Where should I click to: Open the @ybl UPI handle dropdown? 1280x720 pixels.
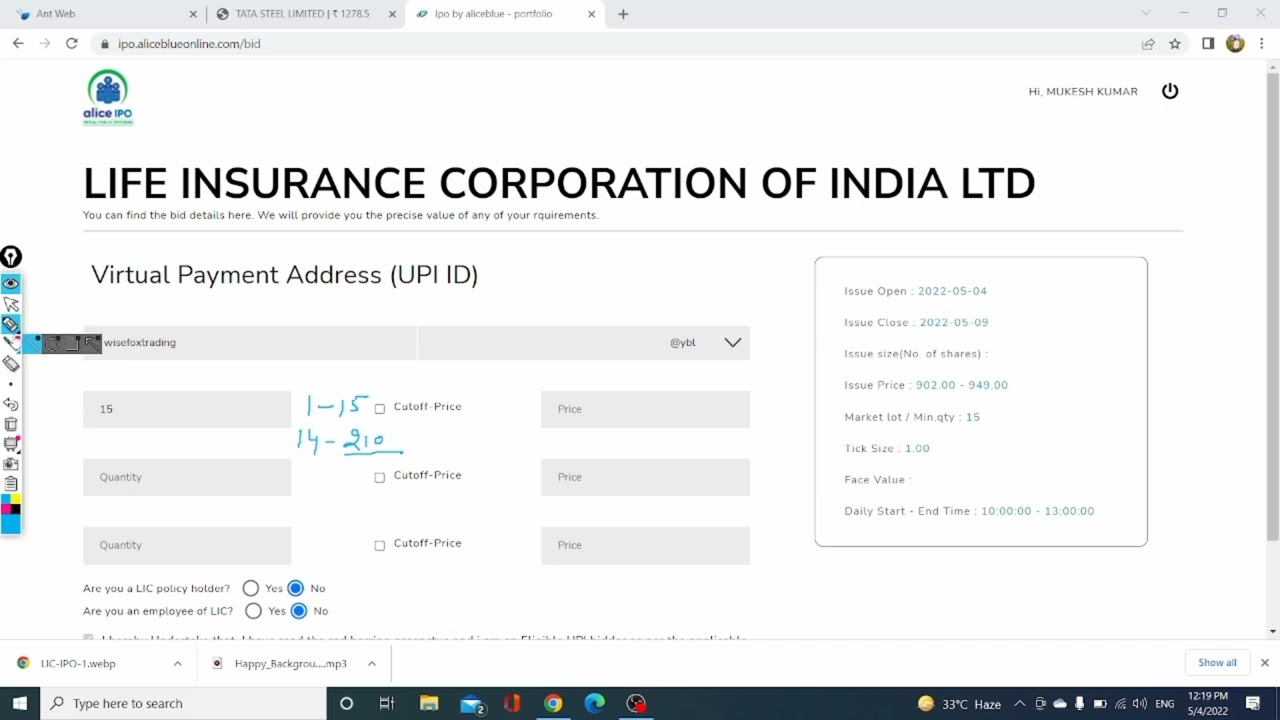(733, 342)
